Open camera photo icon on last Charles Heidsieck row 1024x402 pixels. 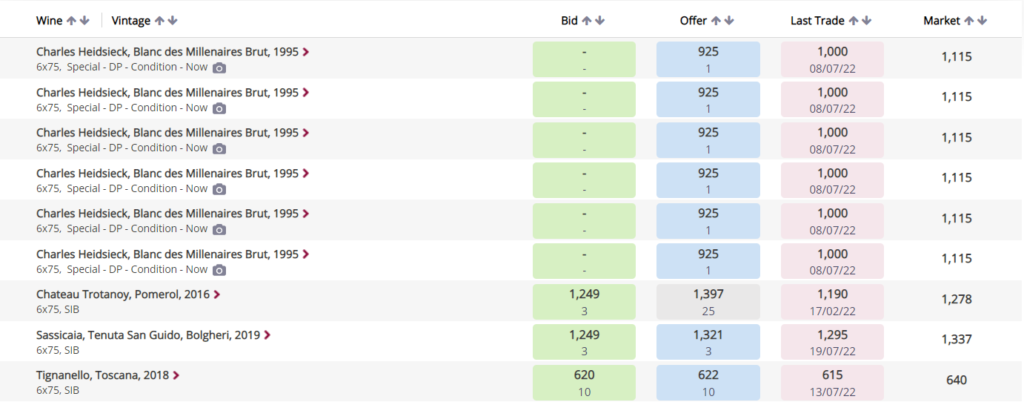(219, 270)
